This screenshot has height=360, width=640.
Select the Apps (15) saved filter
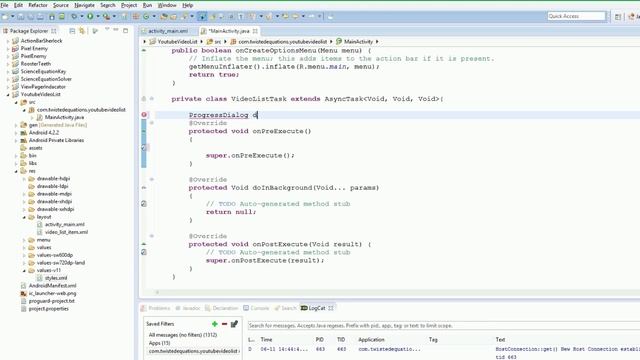click(x=159, y=343)
